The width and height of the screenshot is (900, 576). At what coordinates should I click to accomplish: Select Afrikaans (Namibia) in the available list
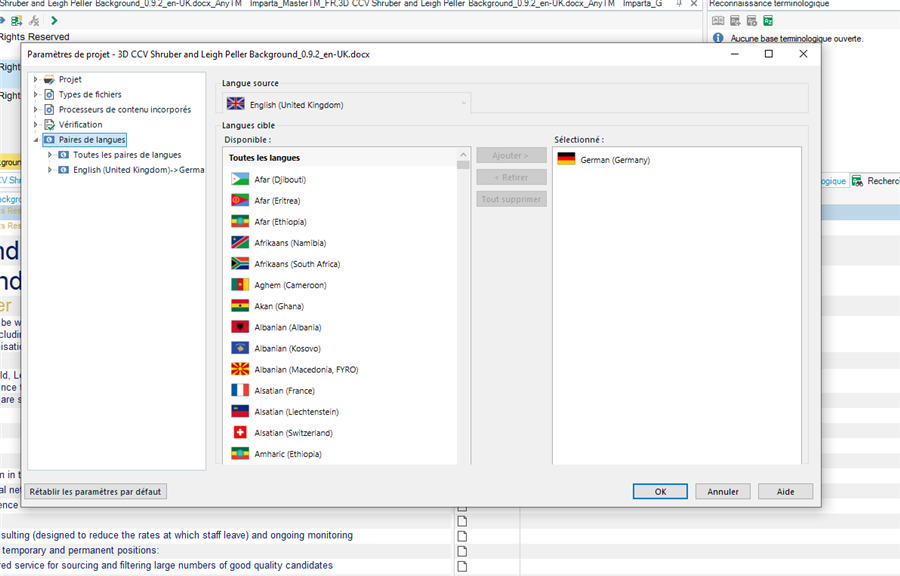pyautogui.click(x=290, y=243)
